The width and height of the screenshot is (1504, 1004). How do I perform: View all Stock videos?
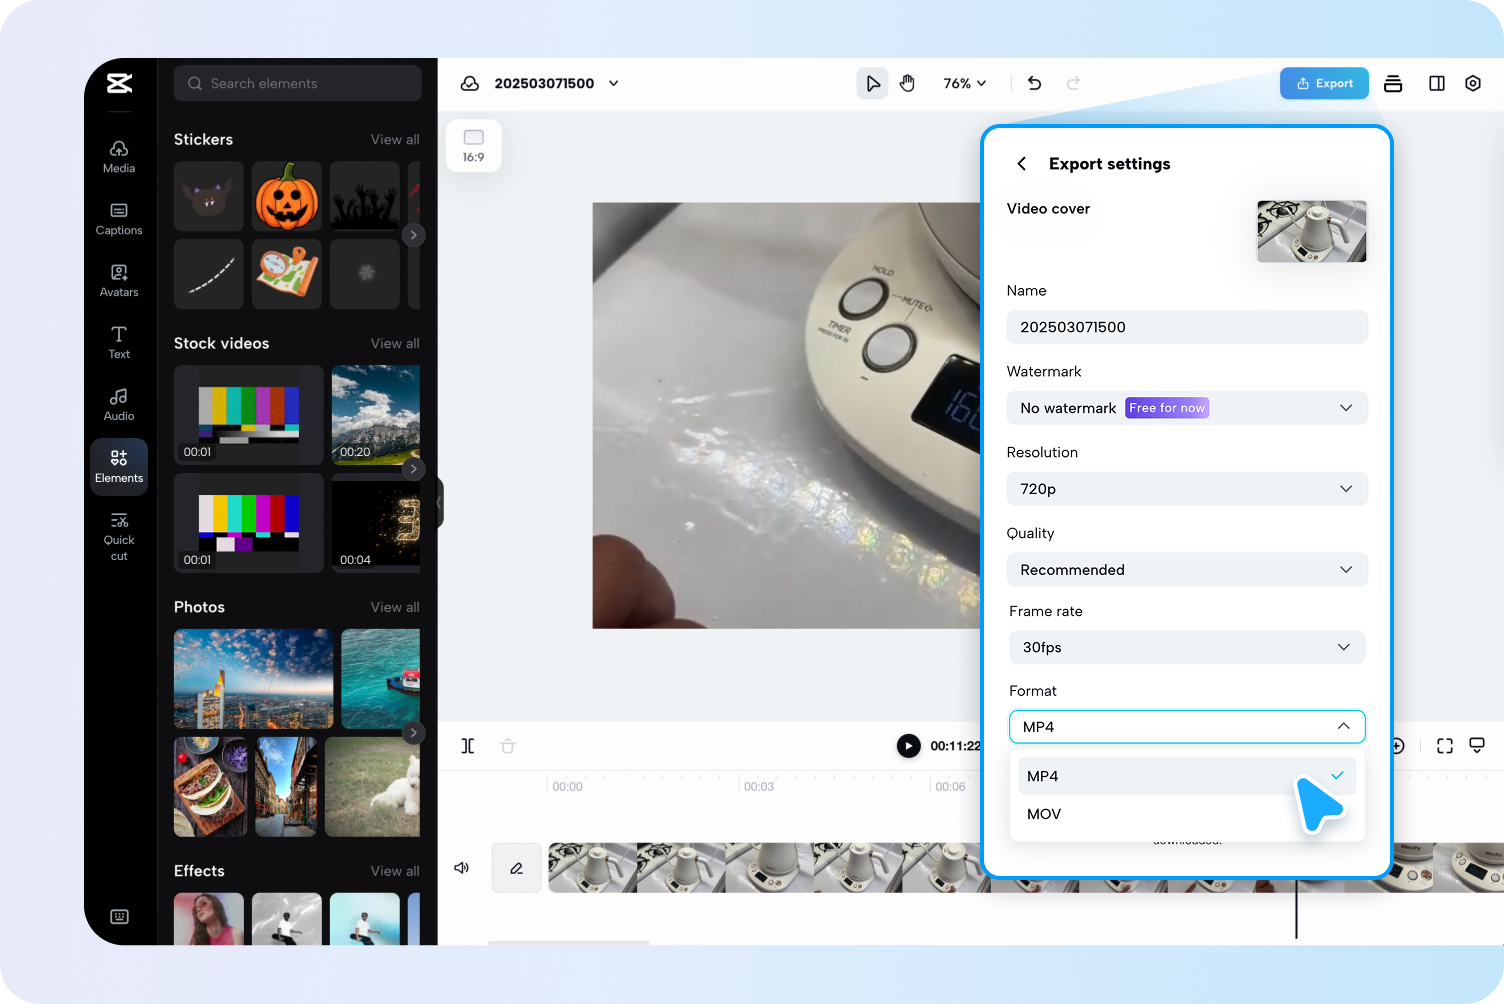point(395,344)
